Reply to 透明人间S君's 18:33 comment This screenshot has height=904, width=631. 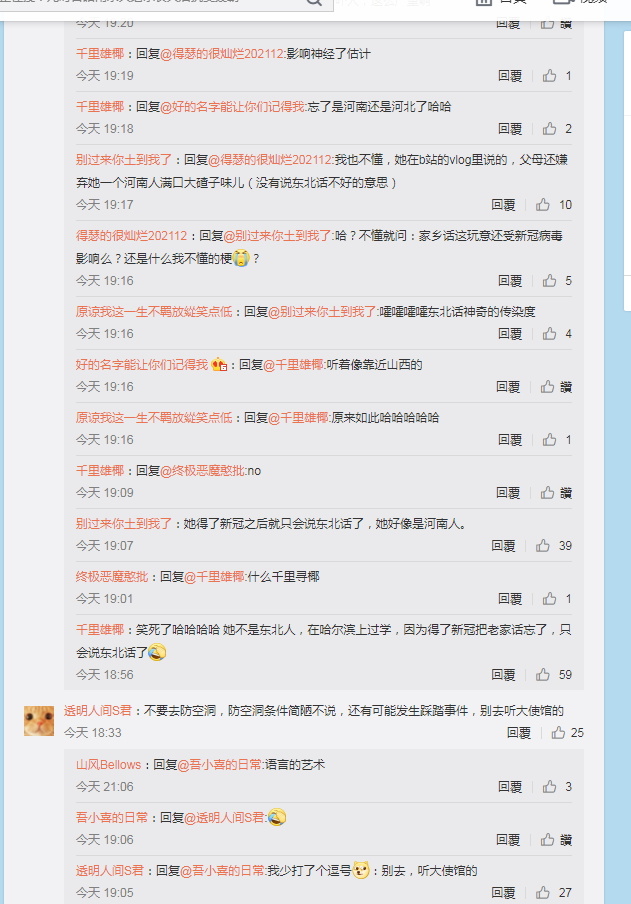point(518,732)
